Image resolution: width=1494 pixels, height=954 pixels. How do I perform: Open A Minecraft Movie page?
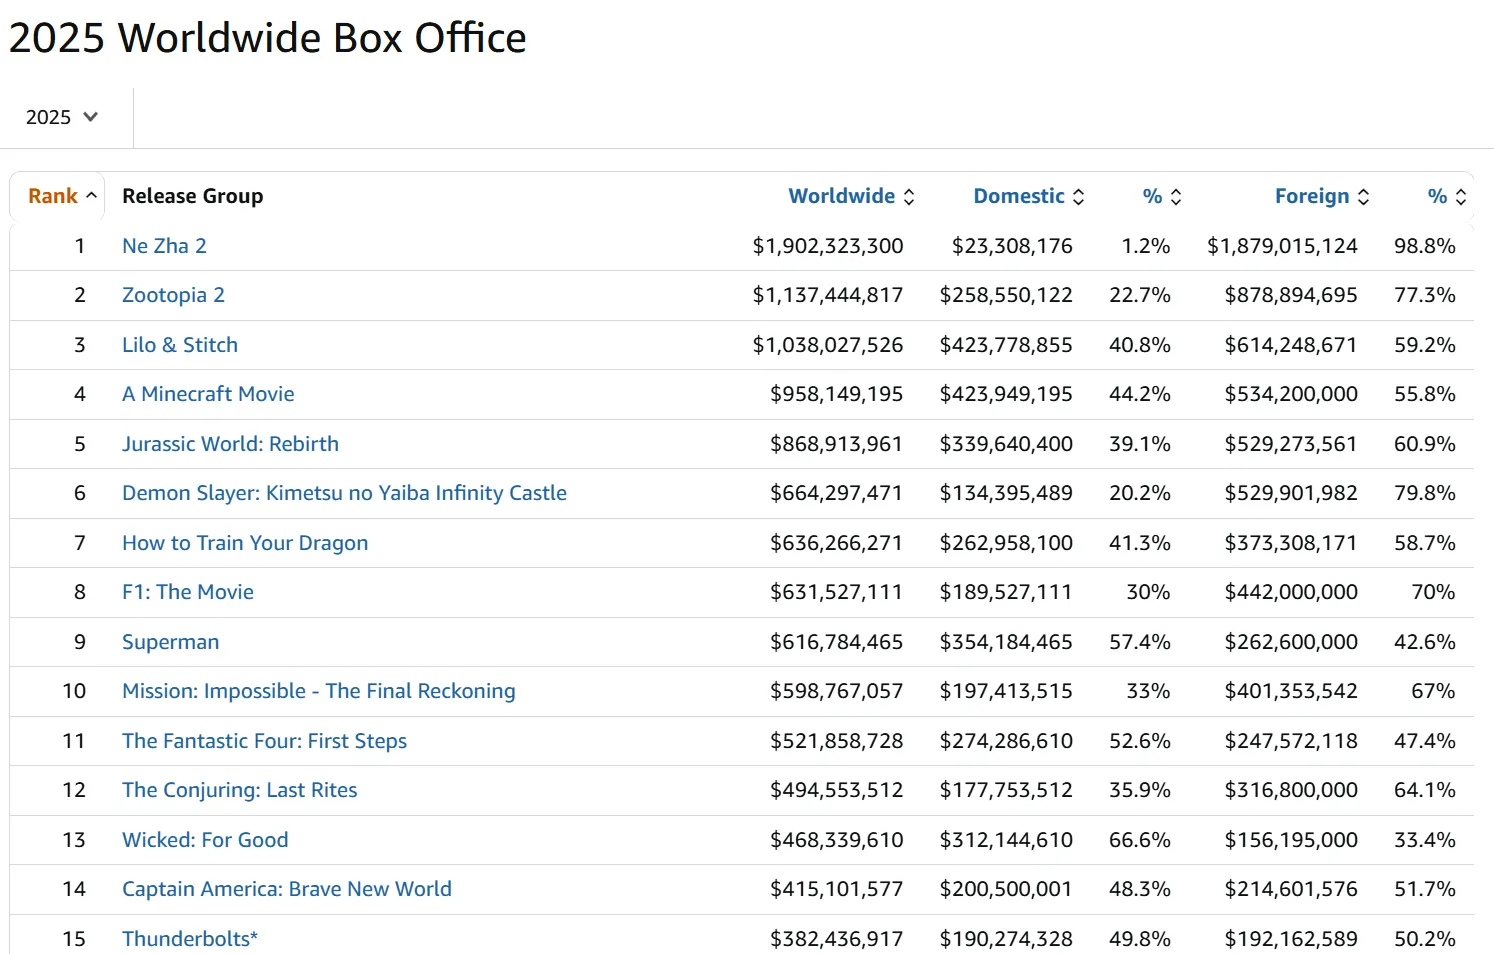point(208,394)
